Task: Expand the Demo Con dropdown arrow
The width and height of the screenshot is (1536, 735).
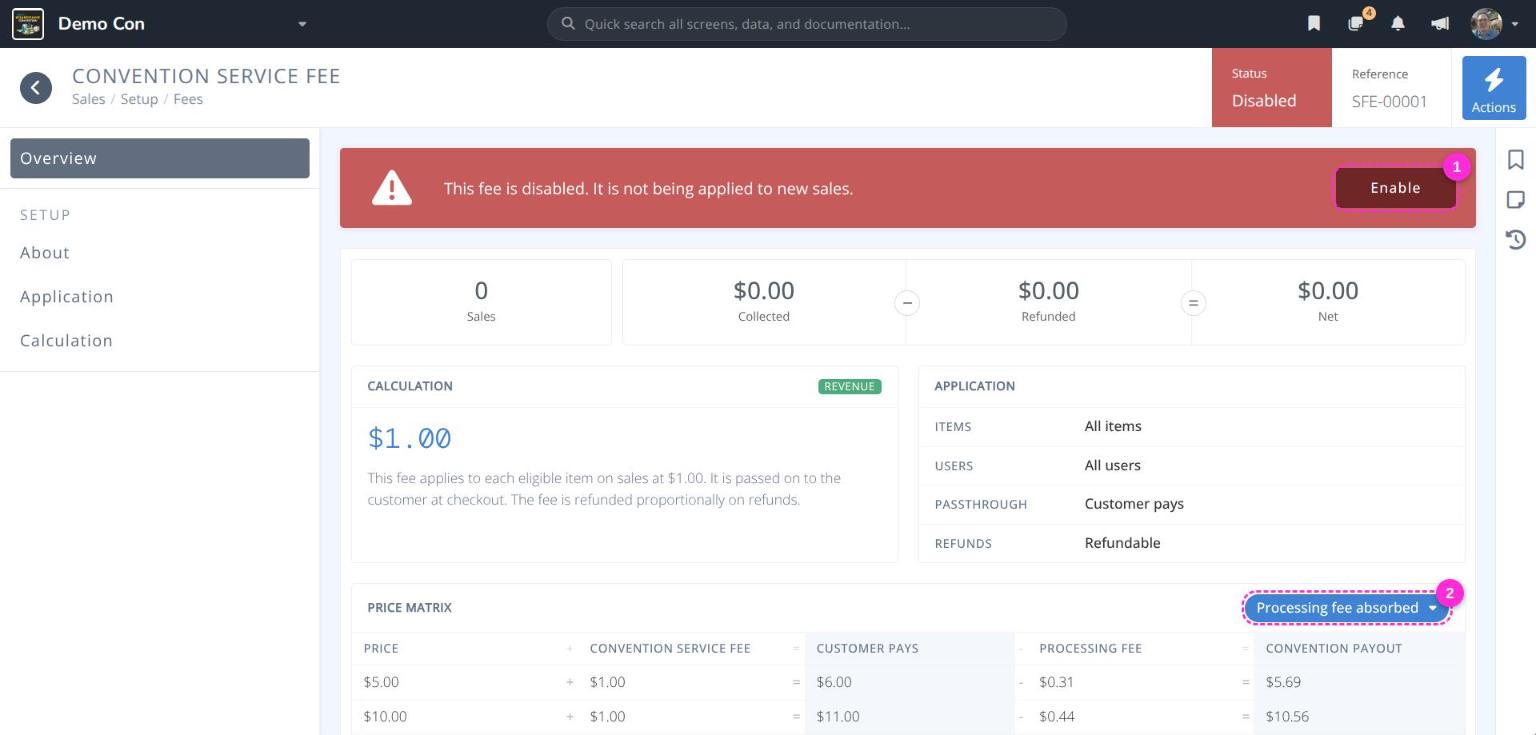Action: [x=302, y=24]
